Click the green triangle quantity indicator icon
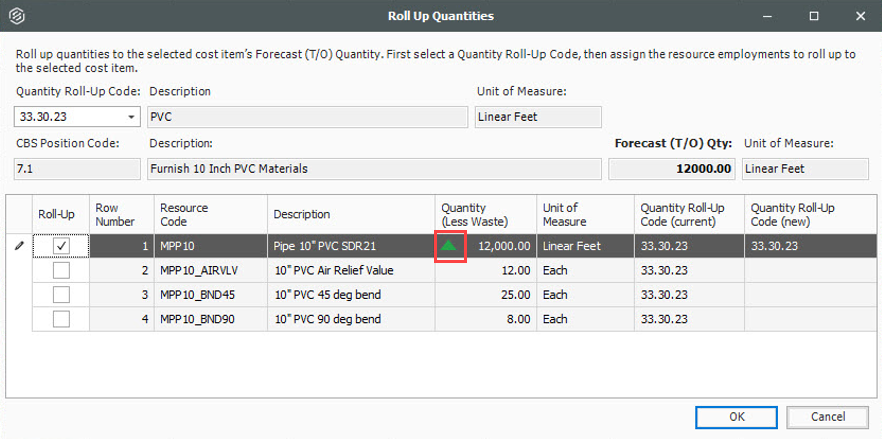This screenshot has height=439, width=882. [x=449, y=245]
